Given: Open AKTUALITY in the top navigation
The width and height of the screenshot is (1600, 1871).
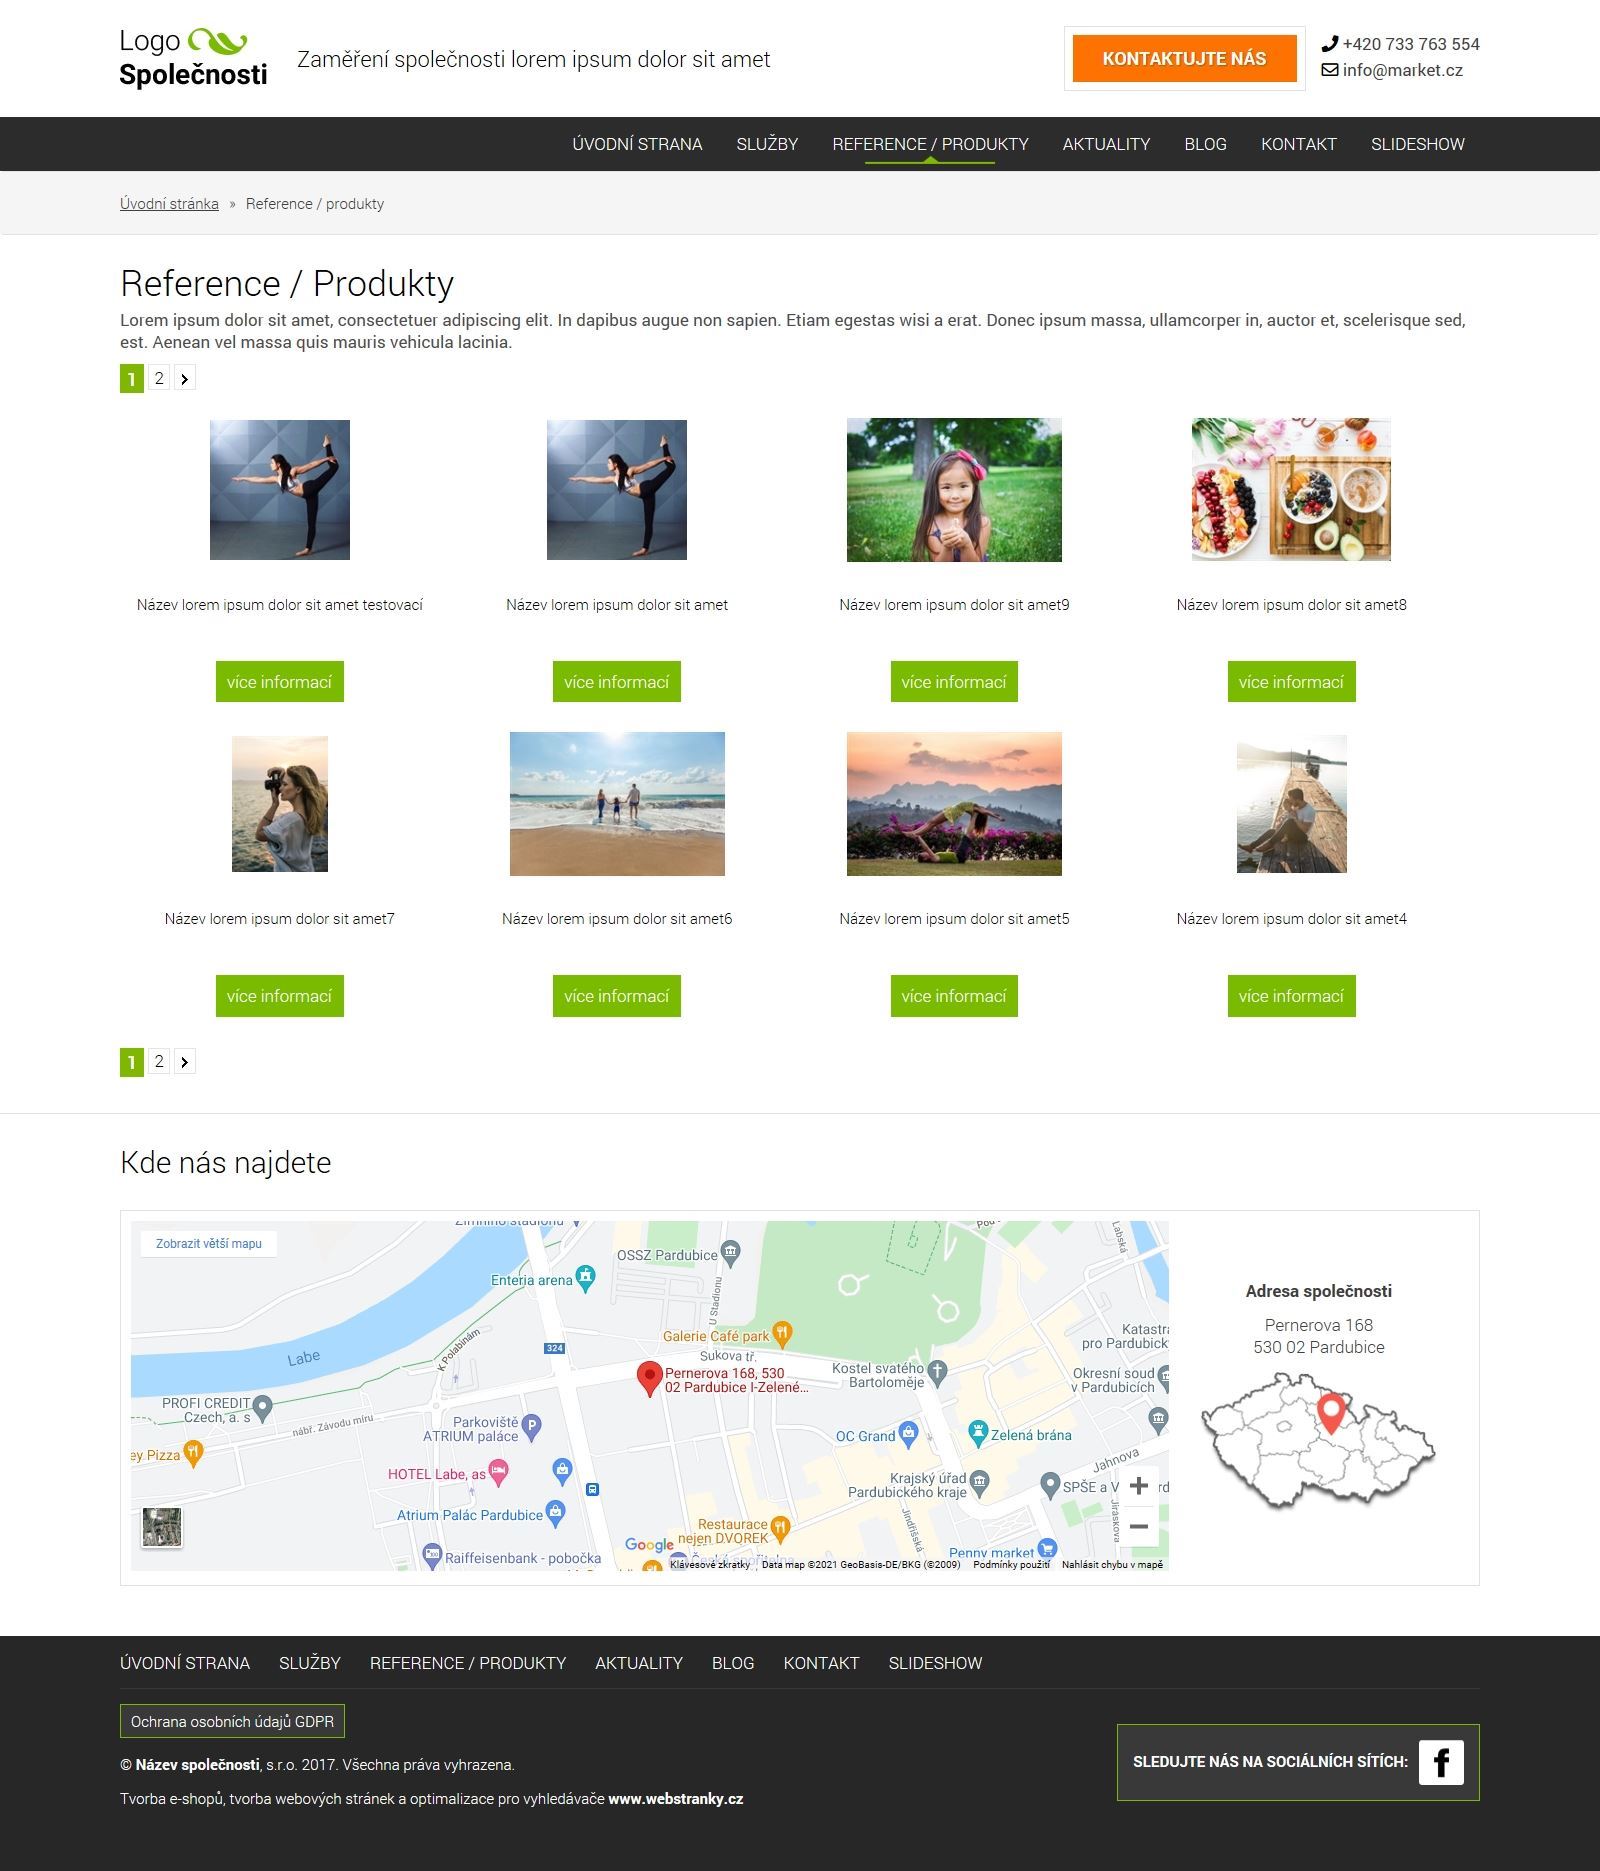Looking at the screenshot, I should tap(1106, 144).
